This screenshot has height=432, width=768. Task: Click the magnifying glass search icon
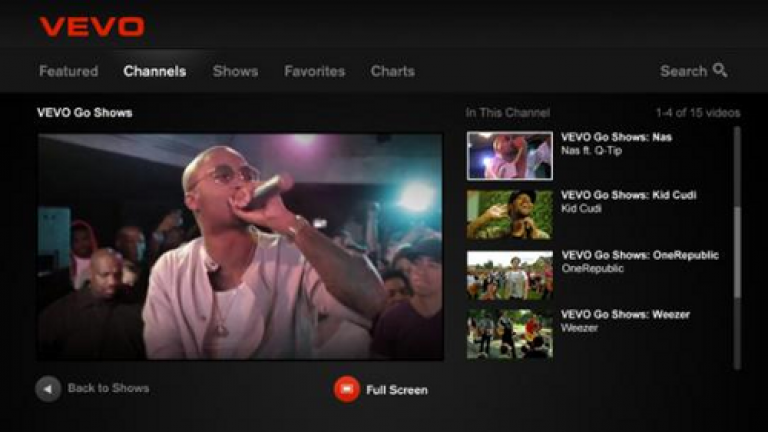[x=720, y=70]
